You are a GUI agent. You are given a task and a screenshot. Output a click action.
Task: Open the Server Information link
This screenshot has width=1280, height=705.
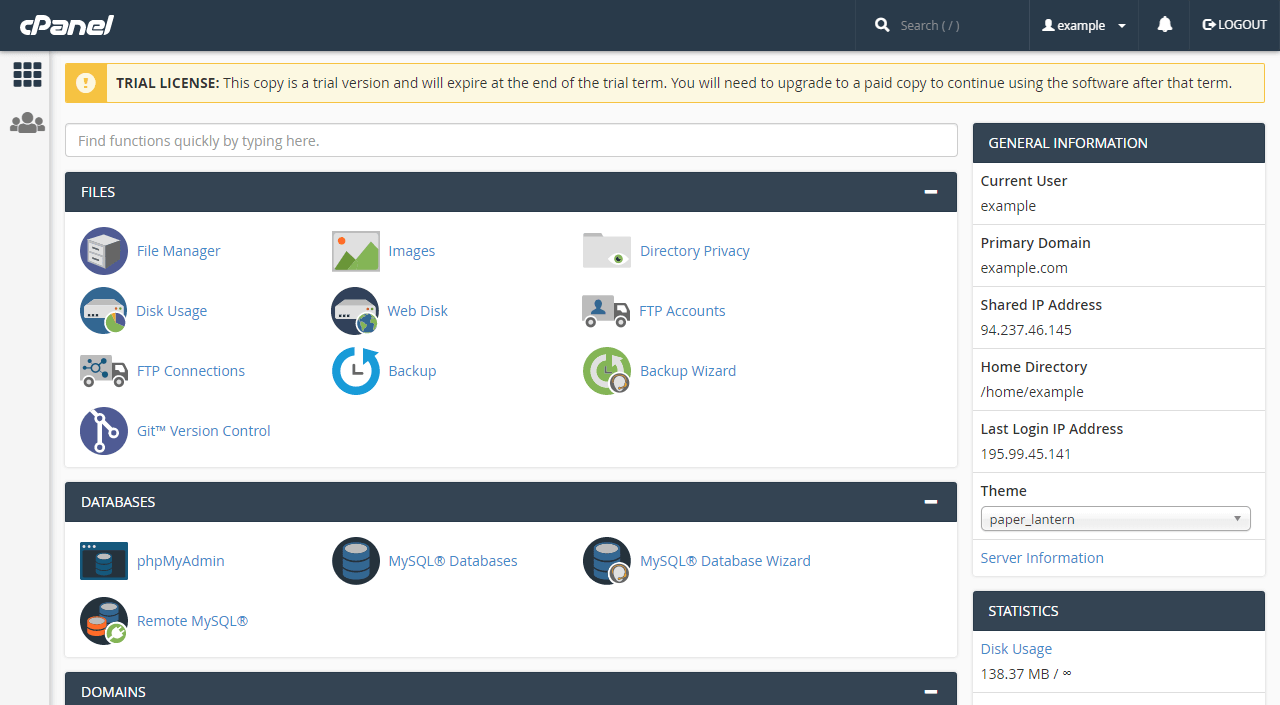click(x=1042, y=558)
